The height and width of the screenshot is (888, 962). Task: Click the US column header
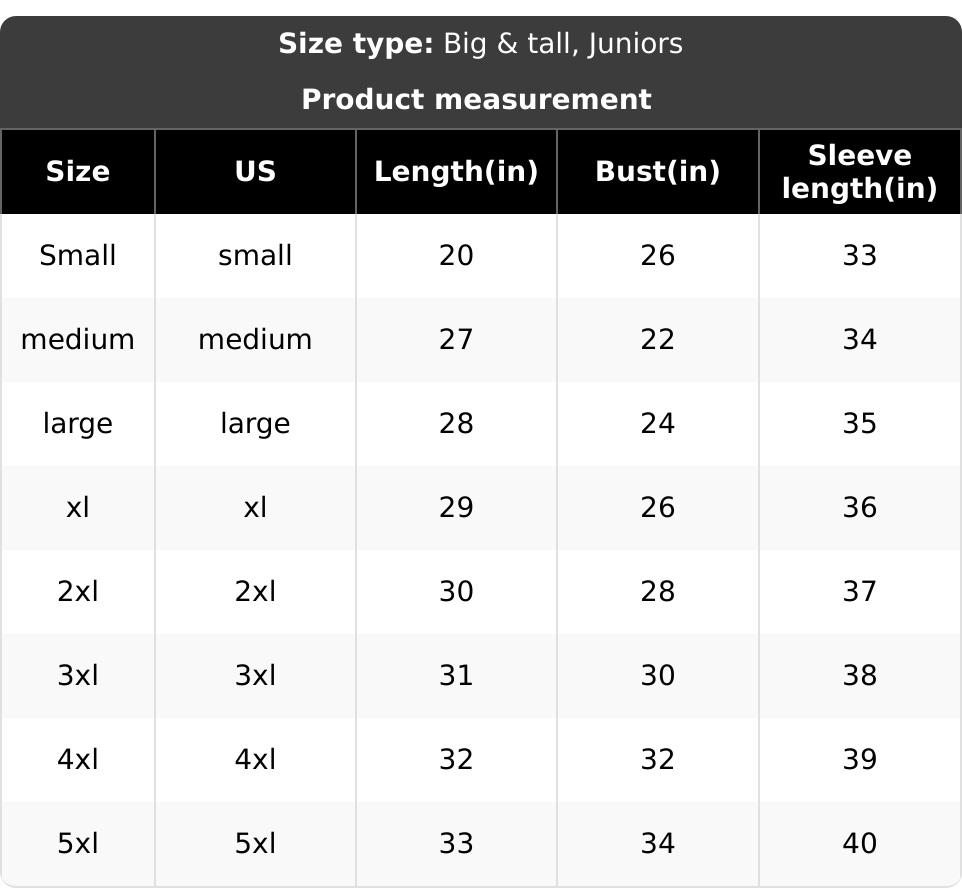[x=255, y=171]
